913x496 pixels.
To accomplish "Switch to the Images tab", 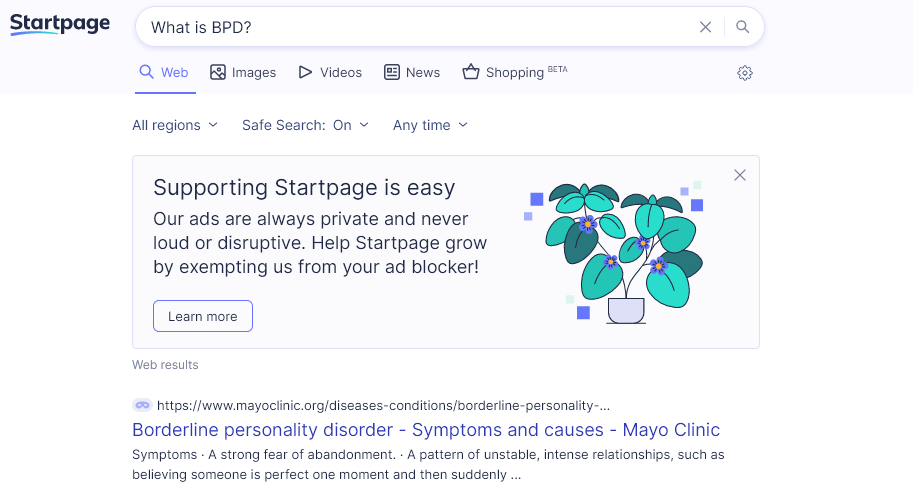I will [243, 72].
